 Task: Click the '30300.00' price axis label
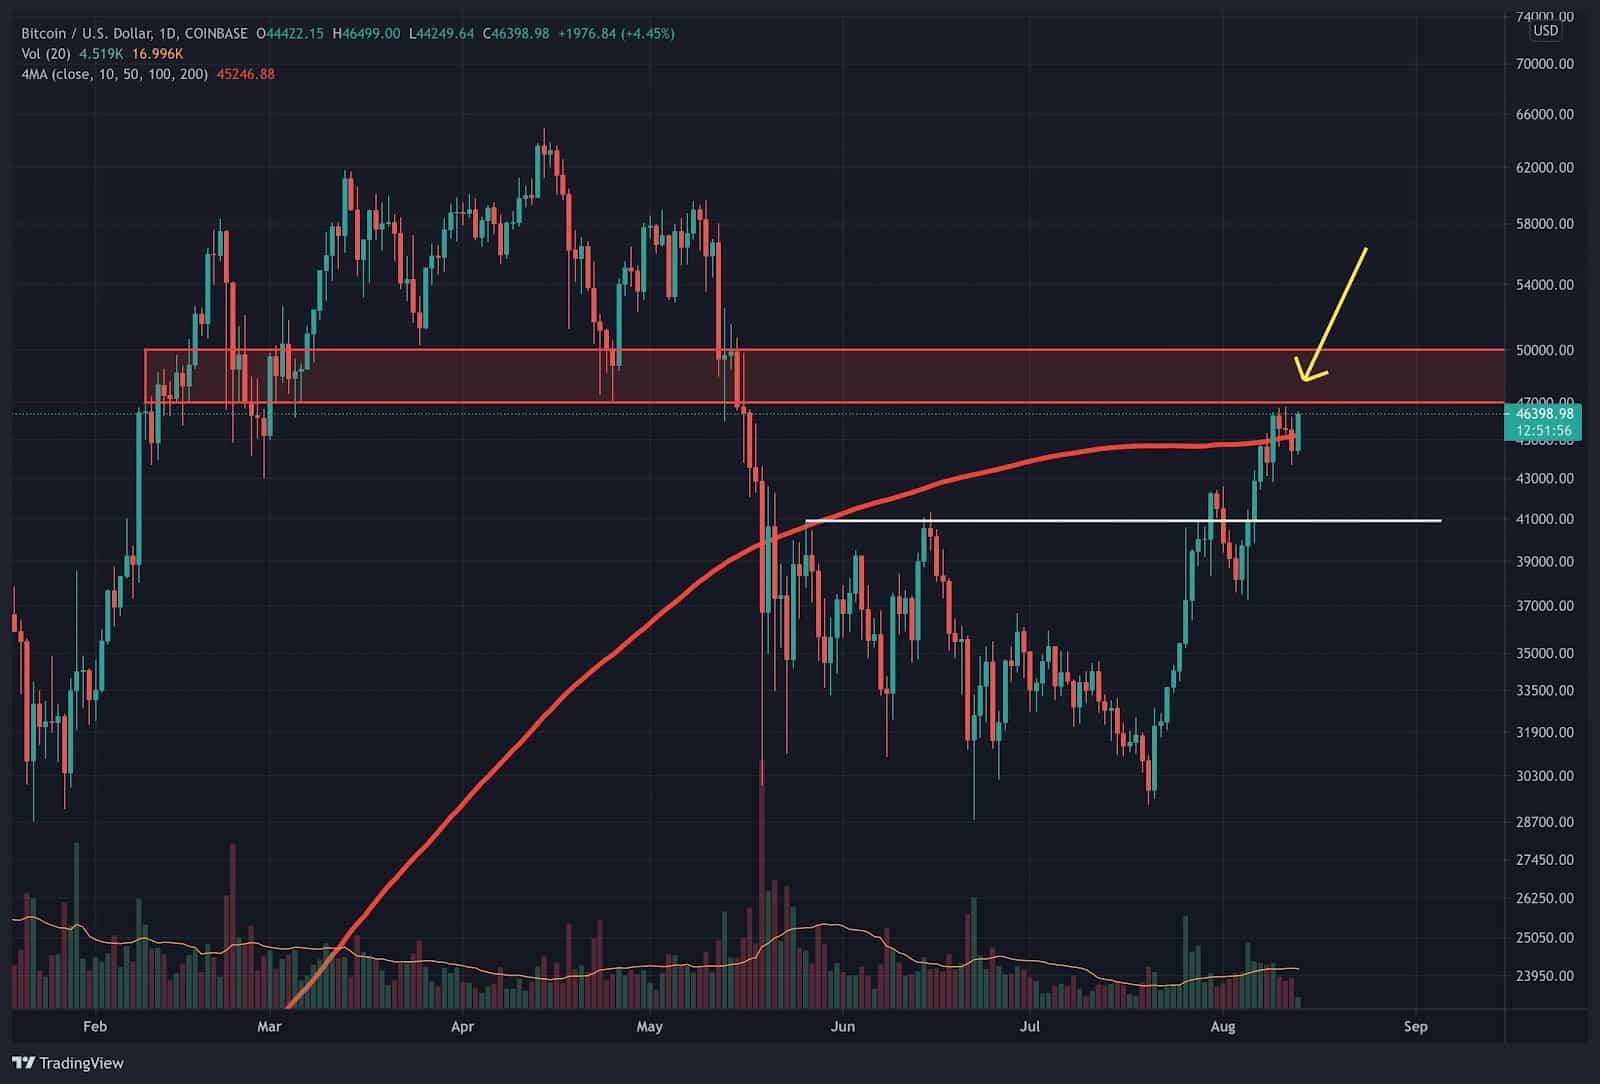coord(1544,776)
